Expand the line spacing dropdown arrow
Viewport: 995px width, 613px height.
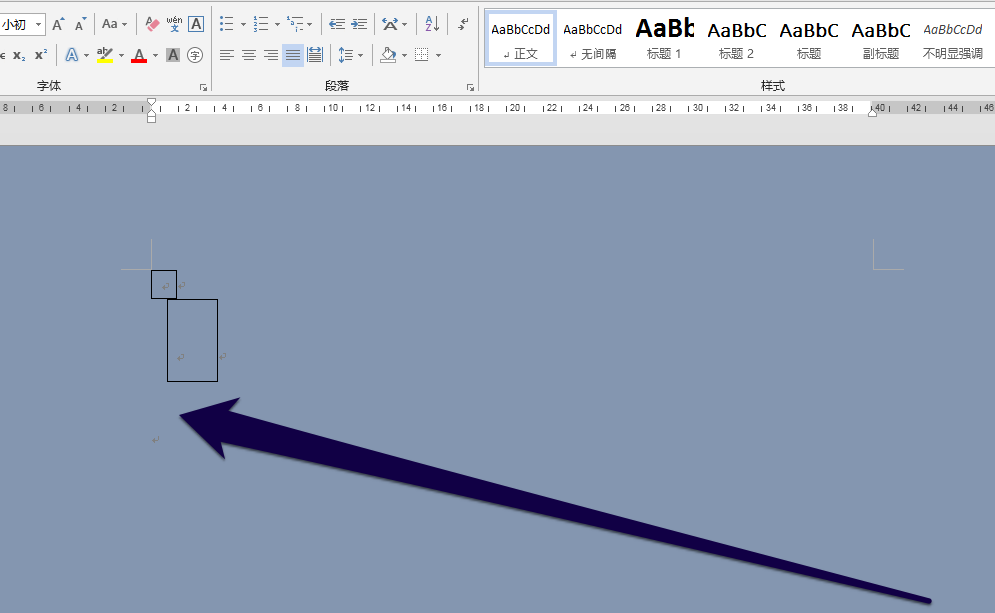(x=361, y=56)
